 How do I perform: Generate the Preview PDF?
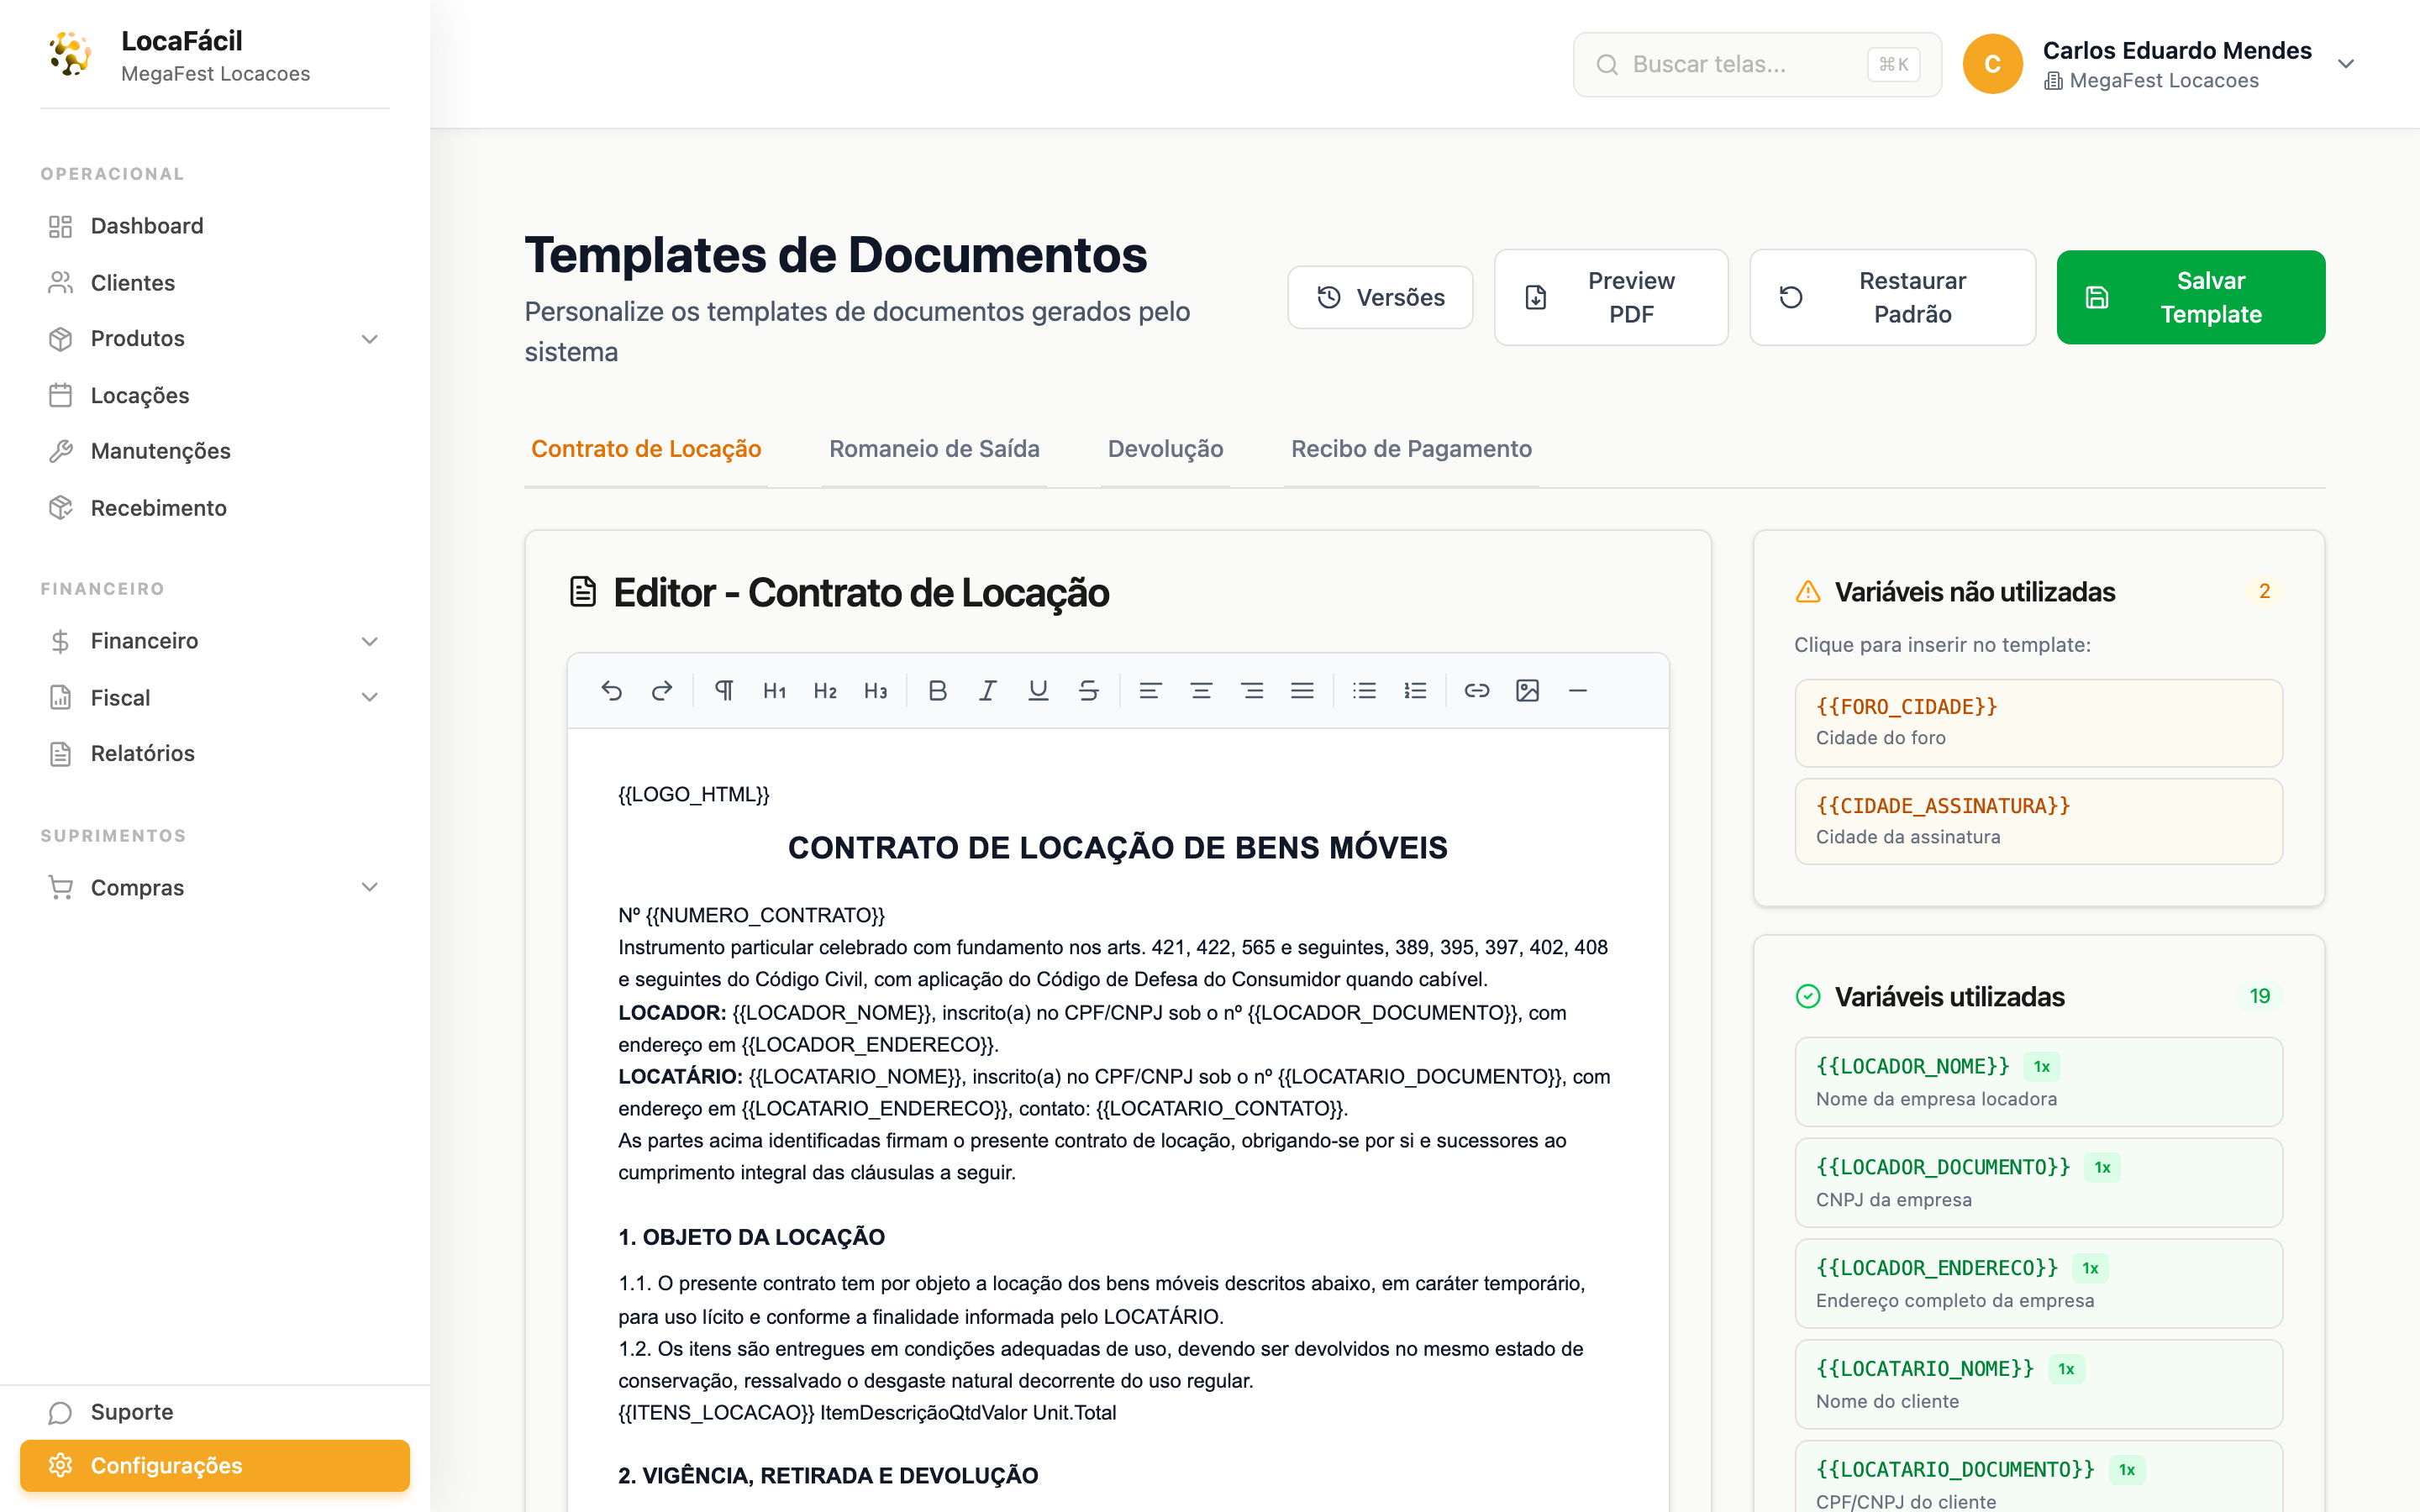1611,297
